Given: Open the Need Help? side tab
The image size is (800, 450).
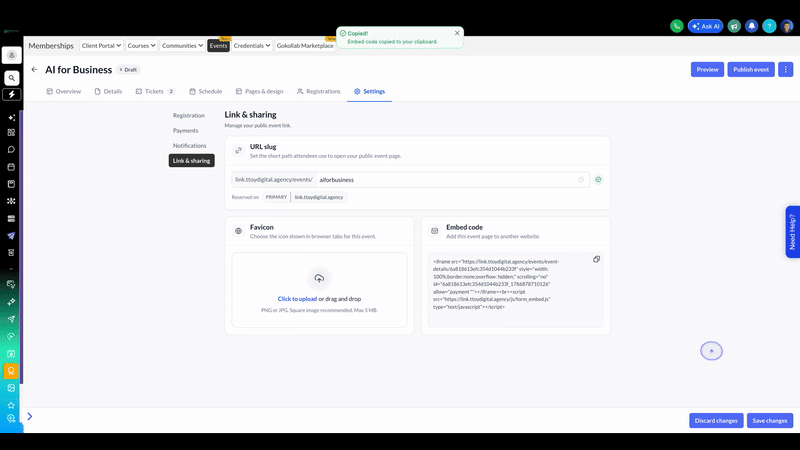Looking at the screenshot, I should 792,232.
